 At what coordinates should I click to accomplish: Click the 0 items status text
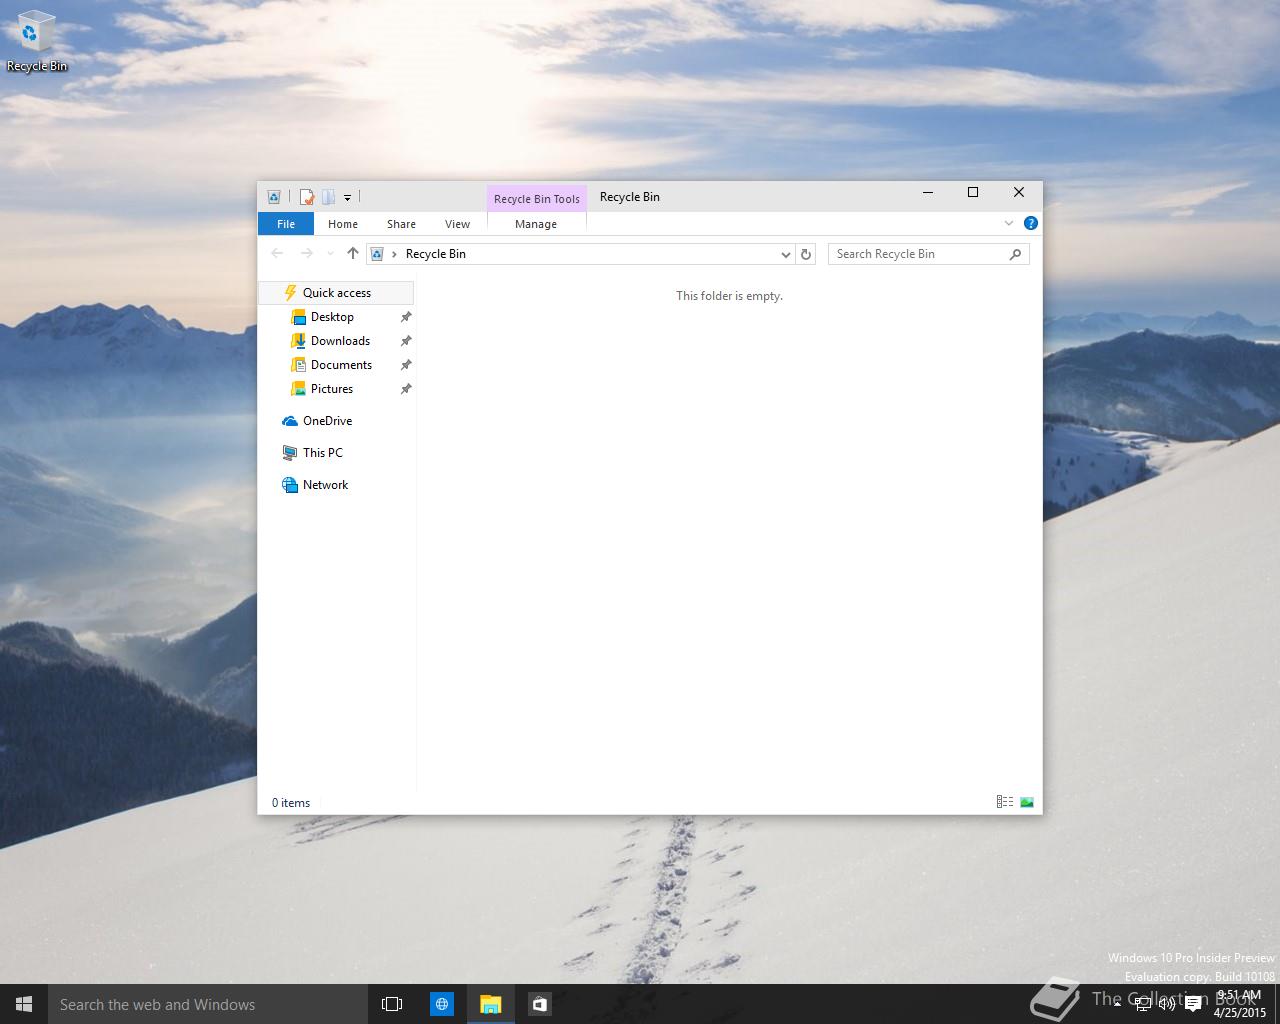(291, 803)
